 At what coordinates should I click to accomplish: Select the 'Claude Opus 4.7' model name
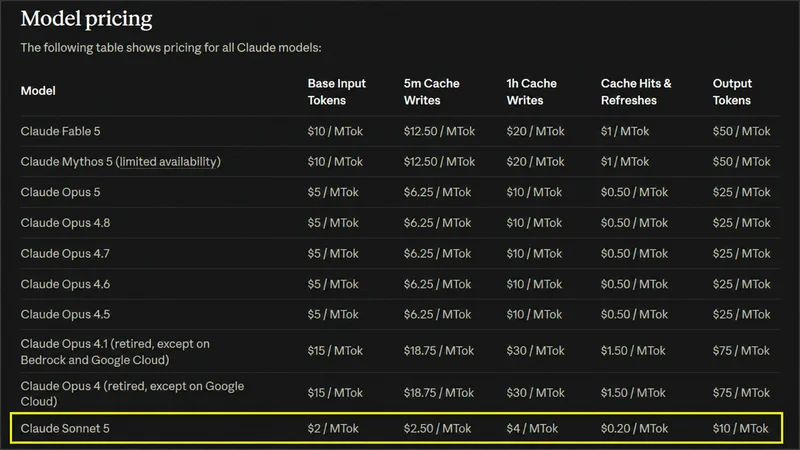[x=65, y=254]
